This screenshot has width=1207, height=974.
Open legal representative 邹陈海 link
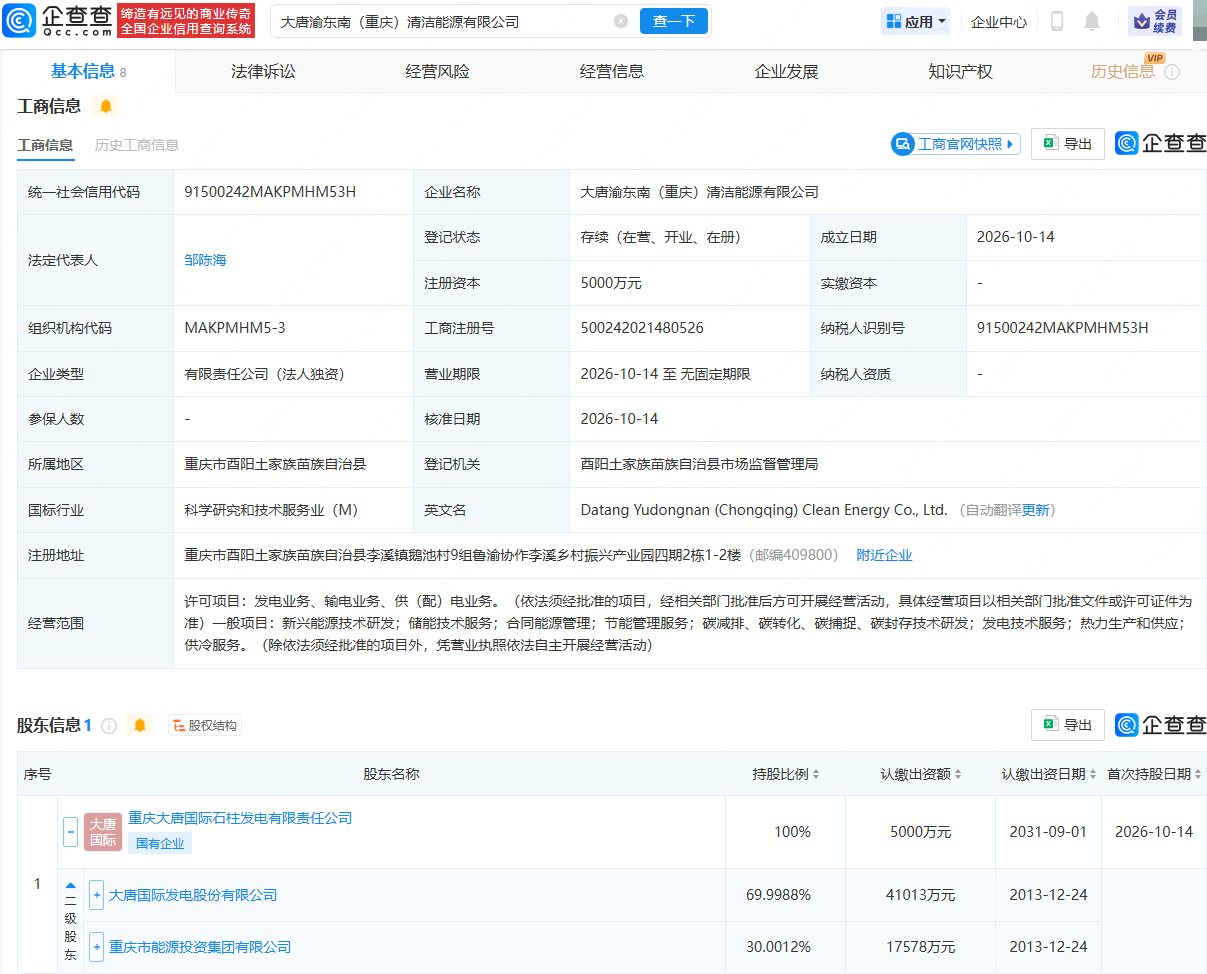pyautogui.click(x=206, y=260)
